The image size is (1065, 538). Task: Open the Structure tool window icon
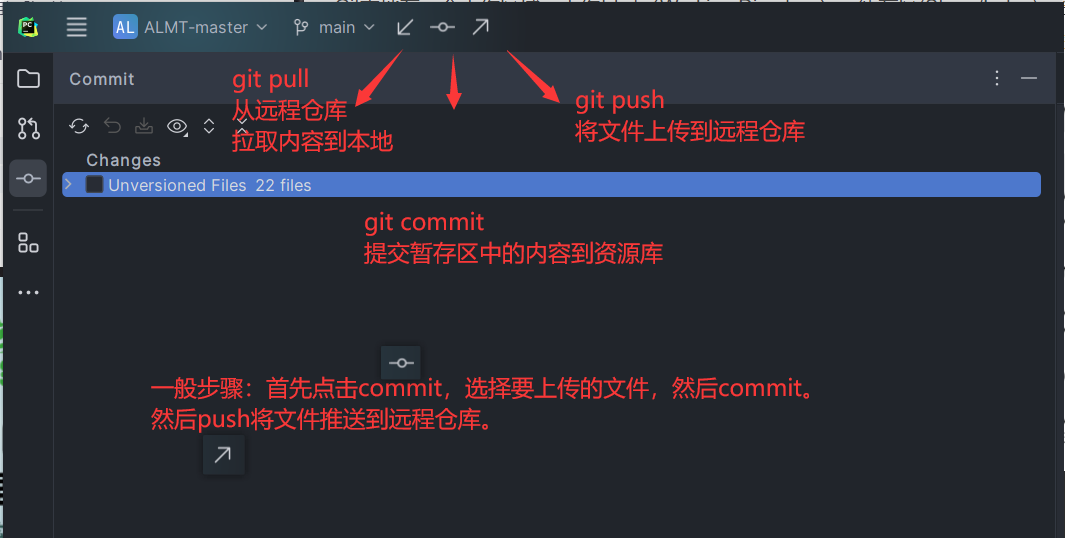click(28, 243)
